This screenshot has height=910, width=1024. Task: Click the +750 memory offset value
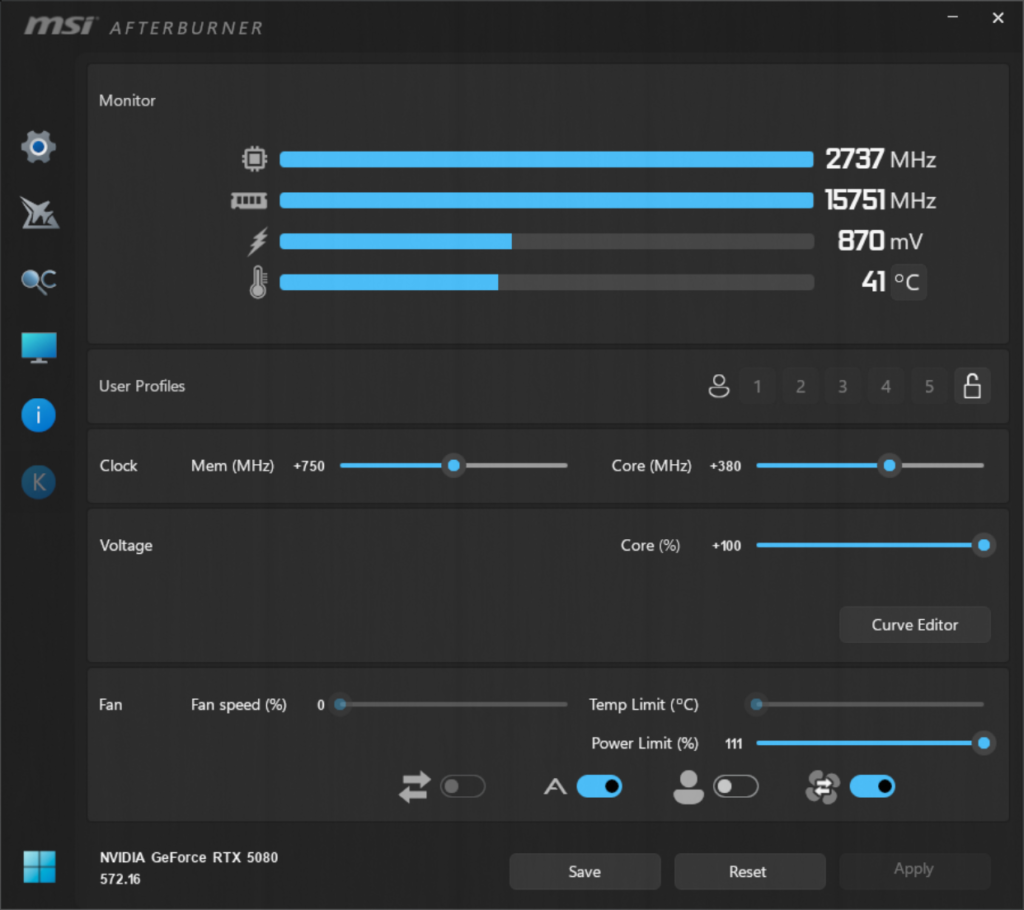coord(309,466)
